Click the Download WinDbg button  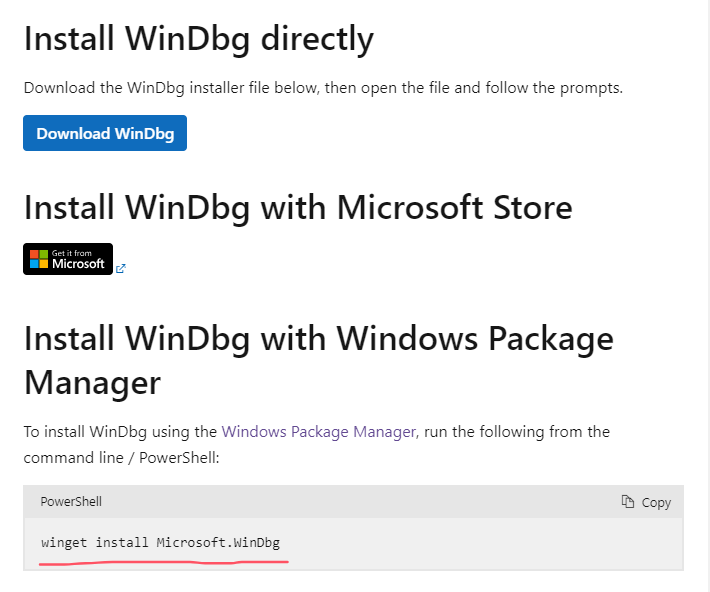[104, 133]
